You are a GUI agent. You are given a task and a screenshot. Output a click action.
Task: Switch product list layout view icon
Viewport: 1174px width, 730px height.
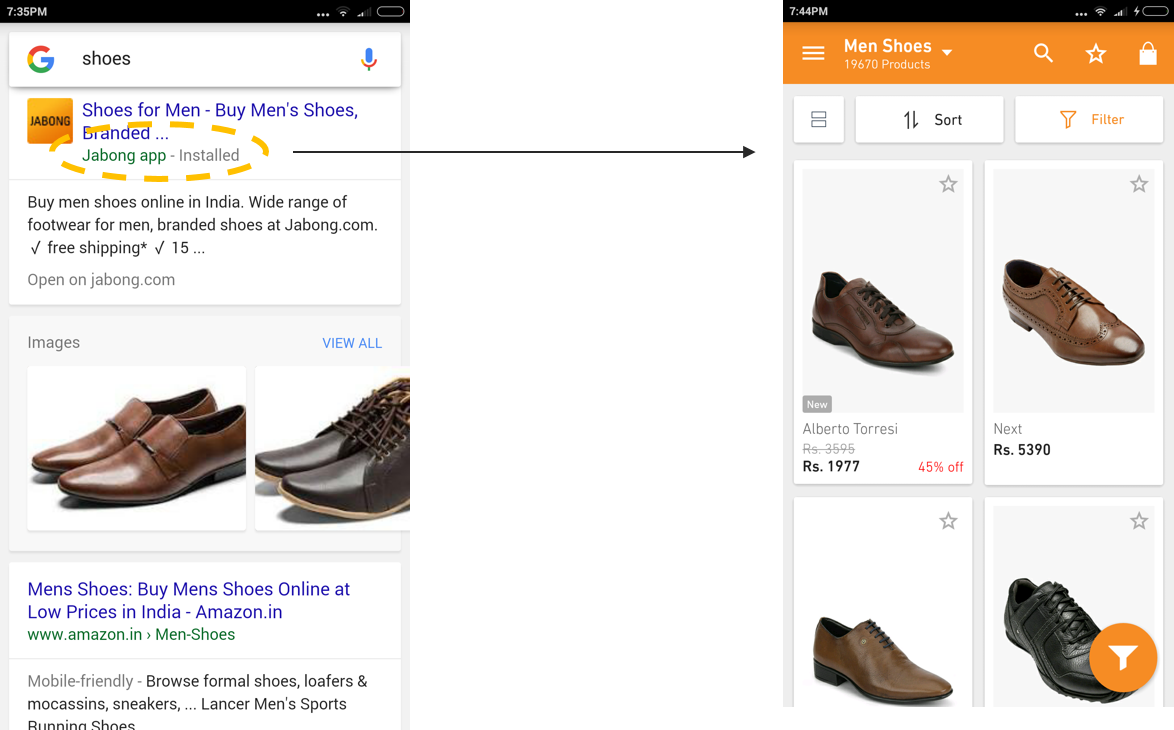click(818, 120)
